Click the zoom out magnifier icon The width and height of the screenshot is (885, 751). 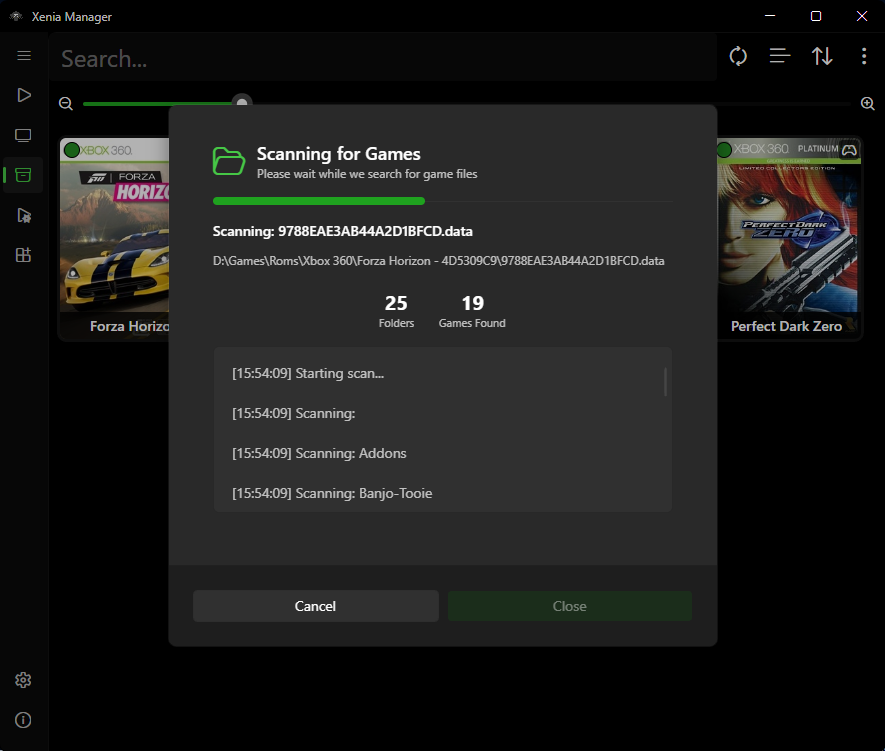pos(66,104)
